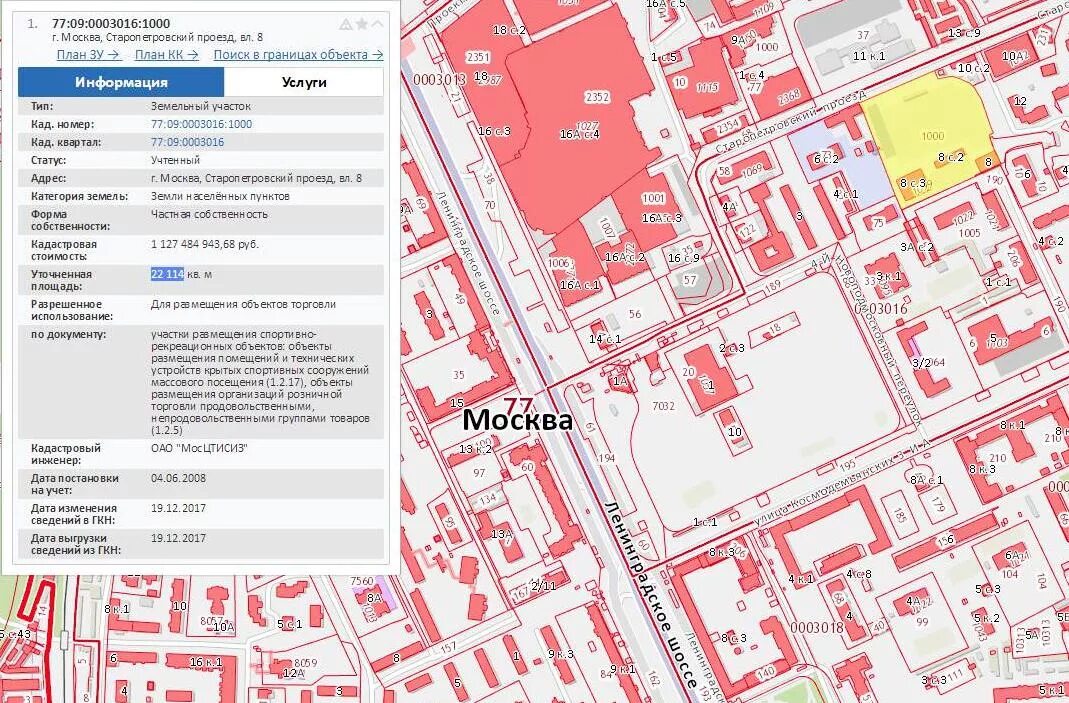Viewport: 1069px width, 703px height.
Task: Click map quarter label 0003013
Action: 439,80
